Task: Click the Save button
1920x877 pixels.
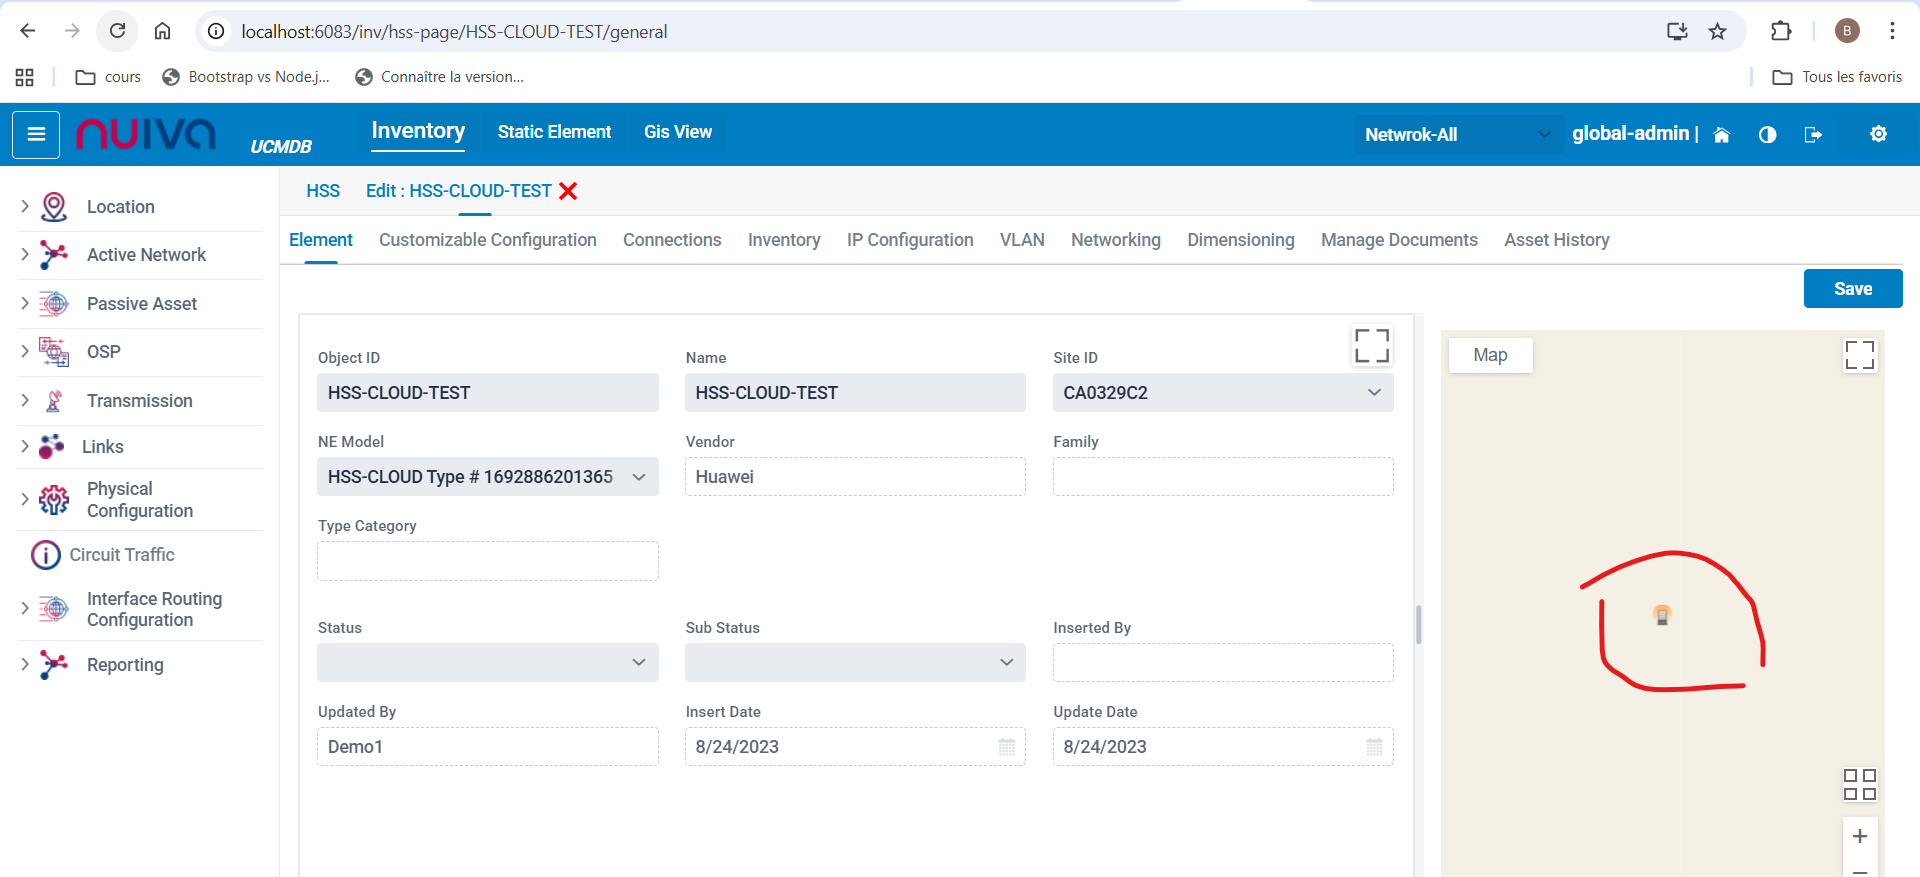Action: 1852,289
